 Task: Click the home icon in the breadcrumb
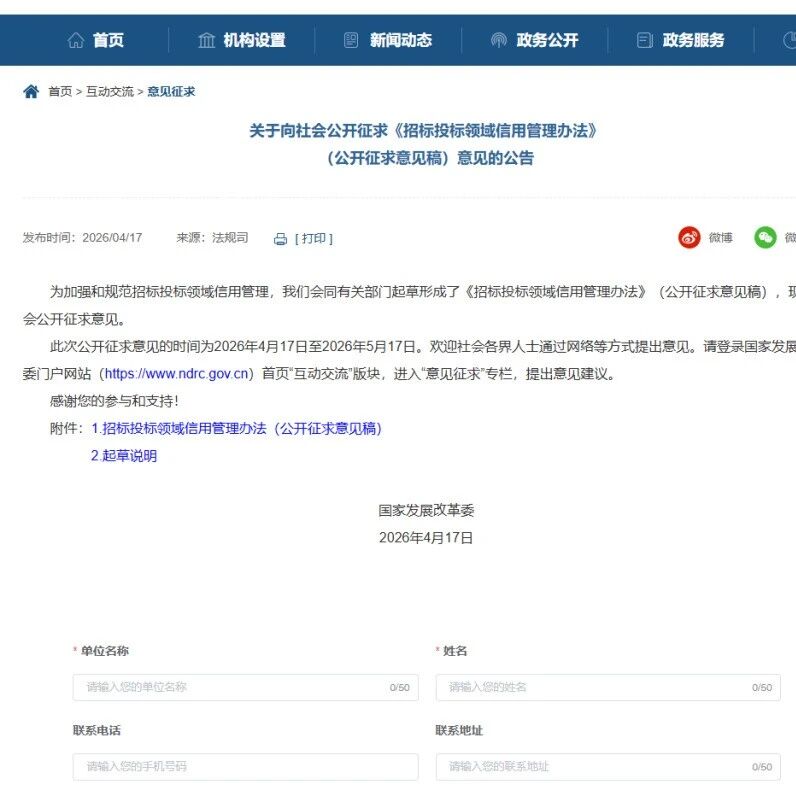[x=31, y=91]
